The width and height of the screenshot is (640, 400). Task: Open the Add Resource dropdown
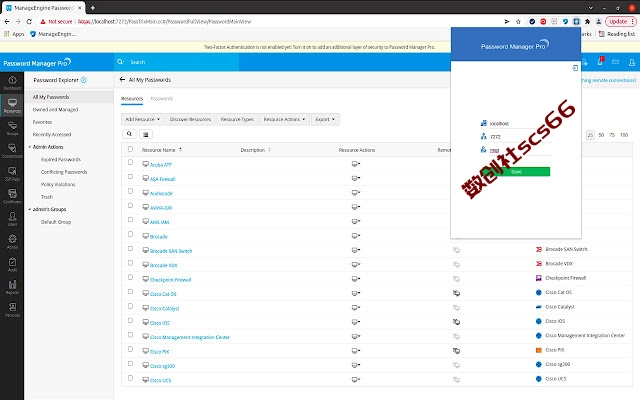pyautogui.click(x=142, y=119)
